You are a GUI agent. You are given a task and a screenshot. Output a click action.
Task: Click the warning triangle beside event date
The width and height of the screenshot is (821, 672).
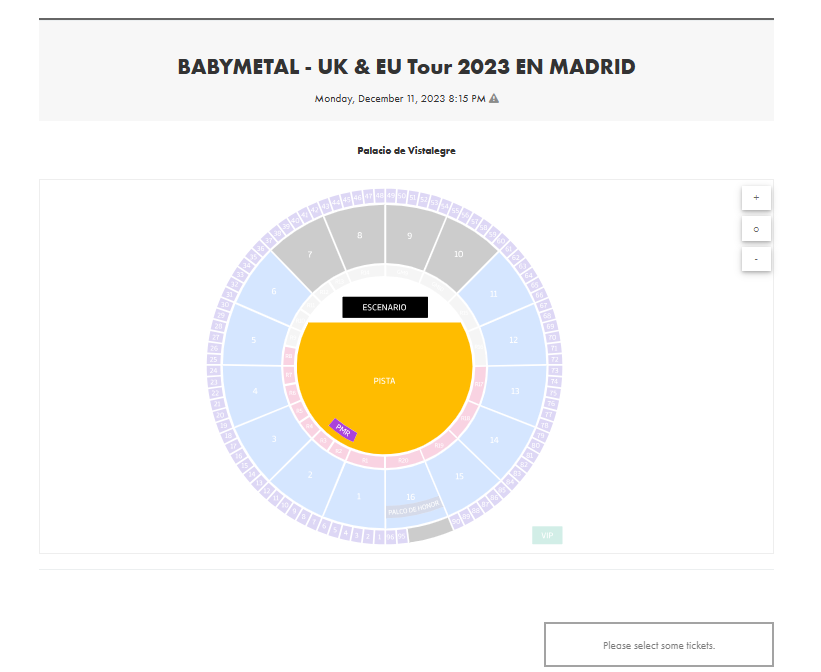tap(493, 98)
